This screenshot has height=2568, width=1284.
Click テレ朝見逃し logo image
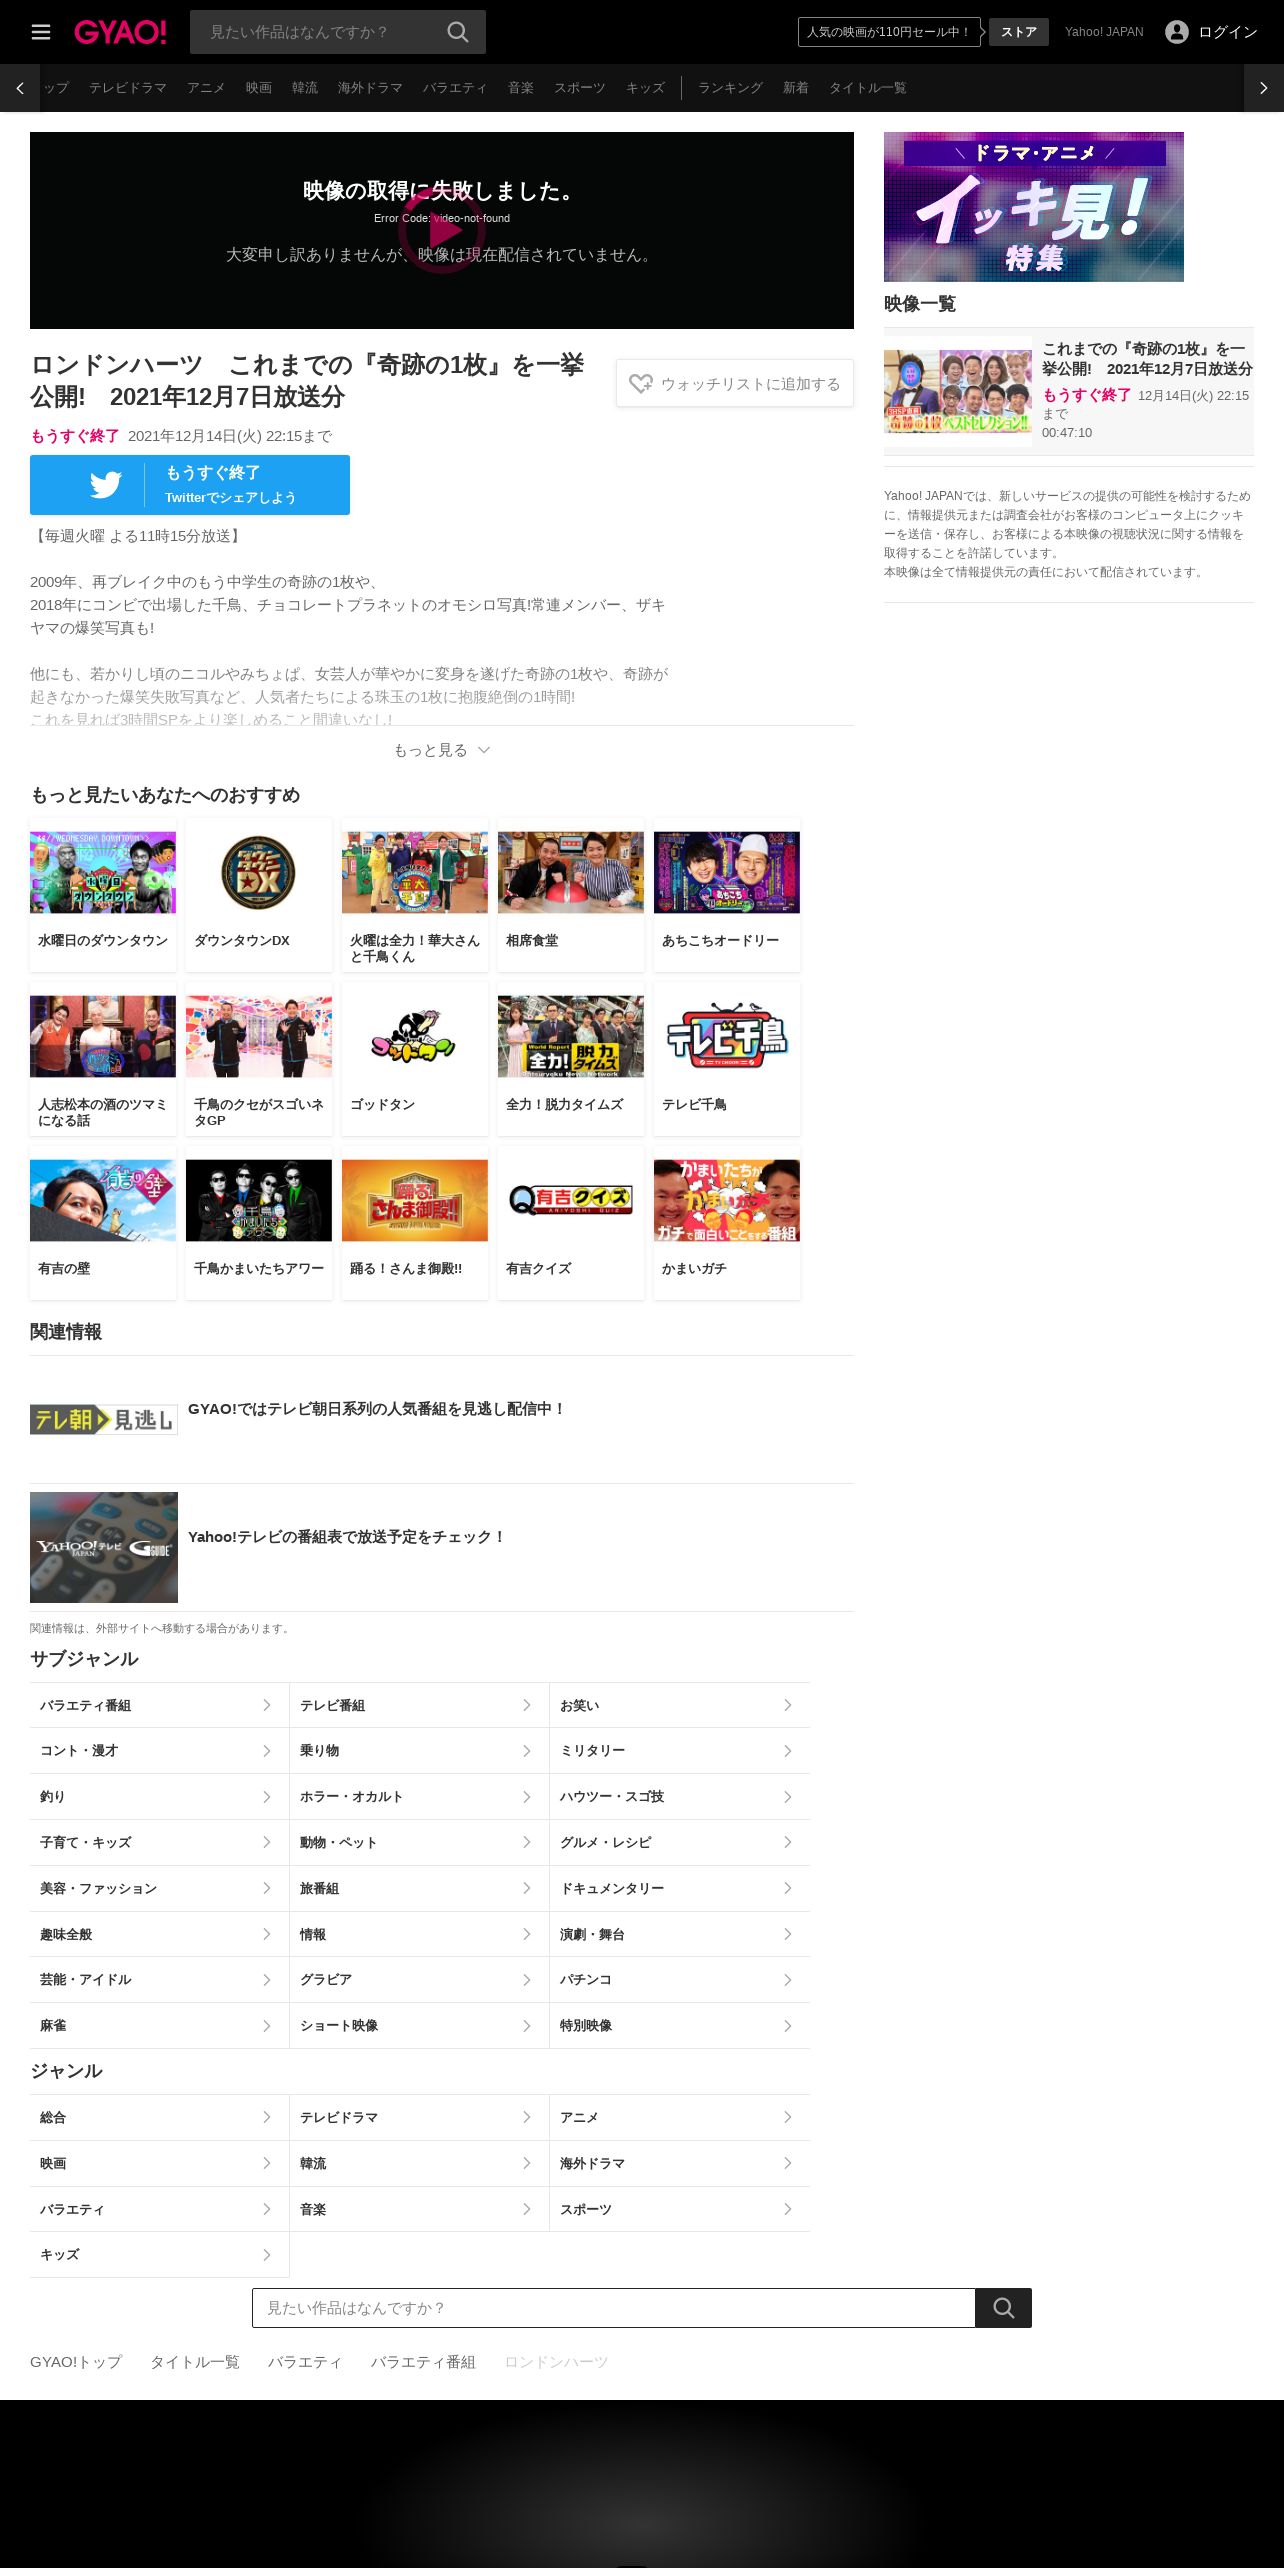(104, 1420)
